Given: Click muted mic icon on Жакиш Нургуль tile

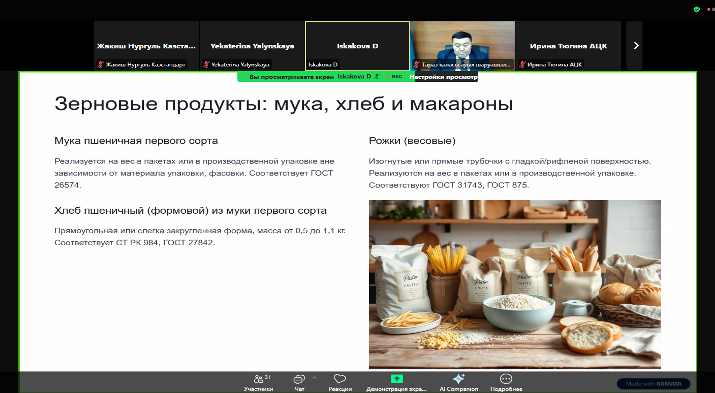Looking at the screenshot, I should point(100,65).
